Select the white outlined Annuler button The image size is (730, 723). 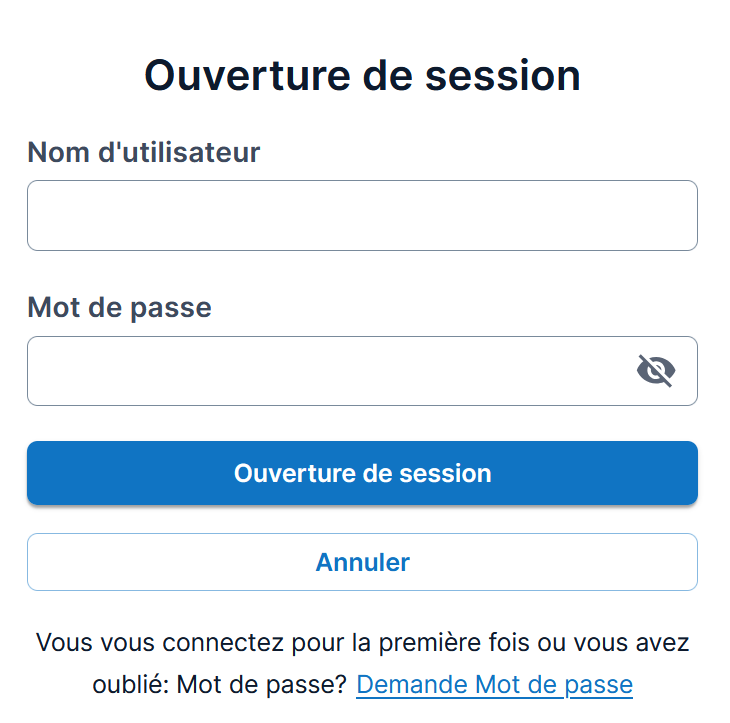[x=362, y=562]
